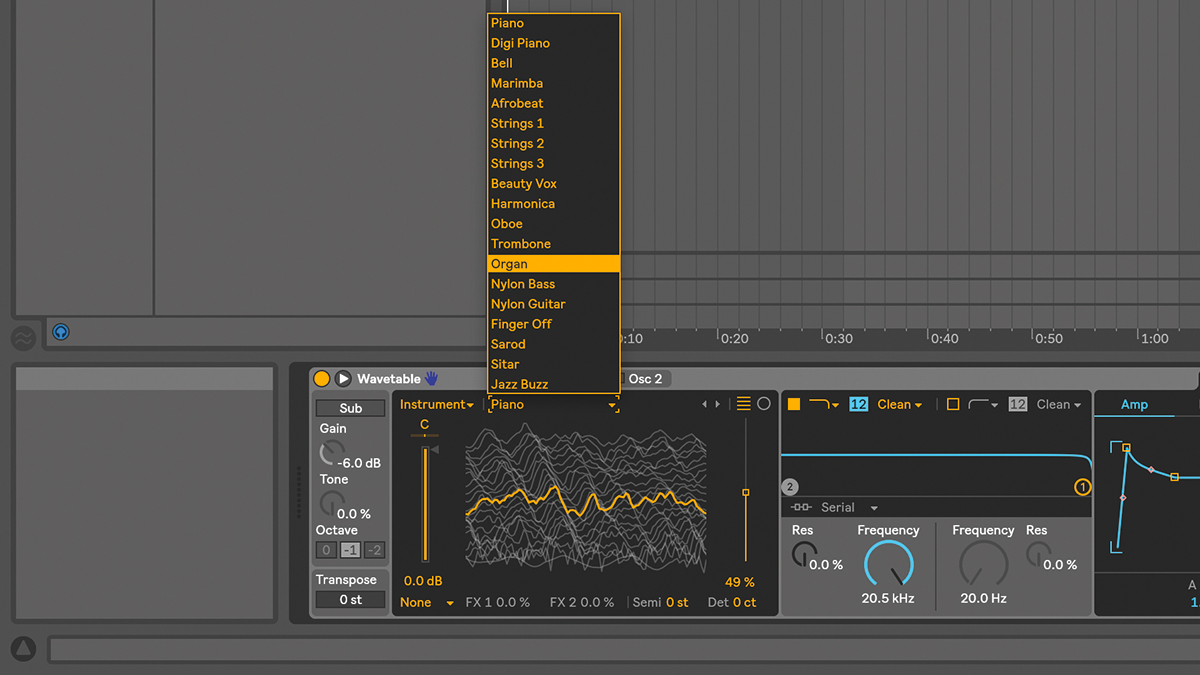The width and height of the screenshot is (1200, 675).
Task: Select filter 1 circled number marker
Action: (1082, 487)
